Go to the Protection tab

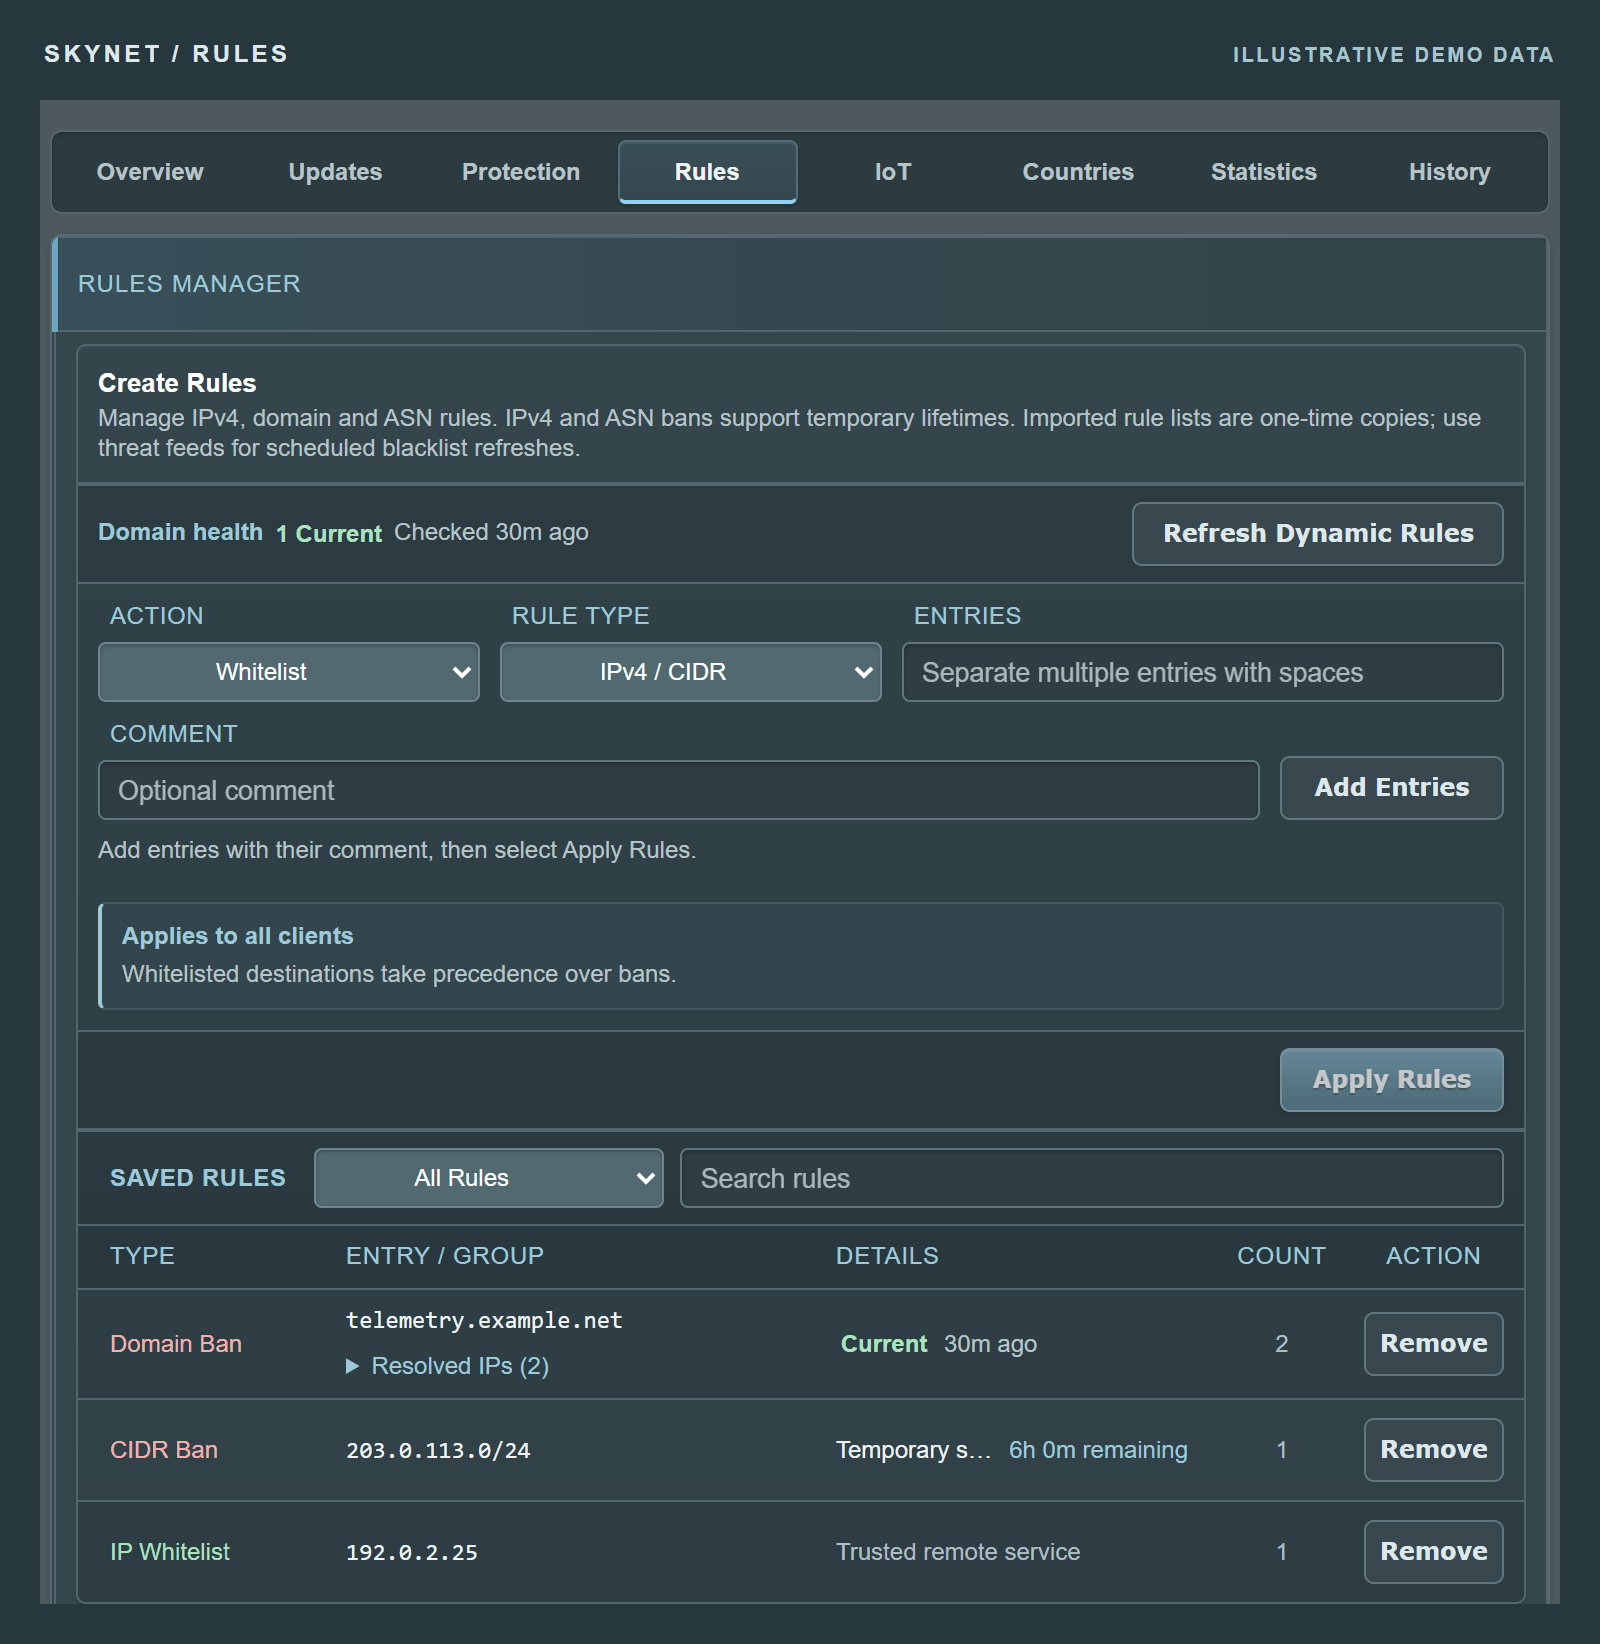click(x=521, y=172)
